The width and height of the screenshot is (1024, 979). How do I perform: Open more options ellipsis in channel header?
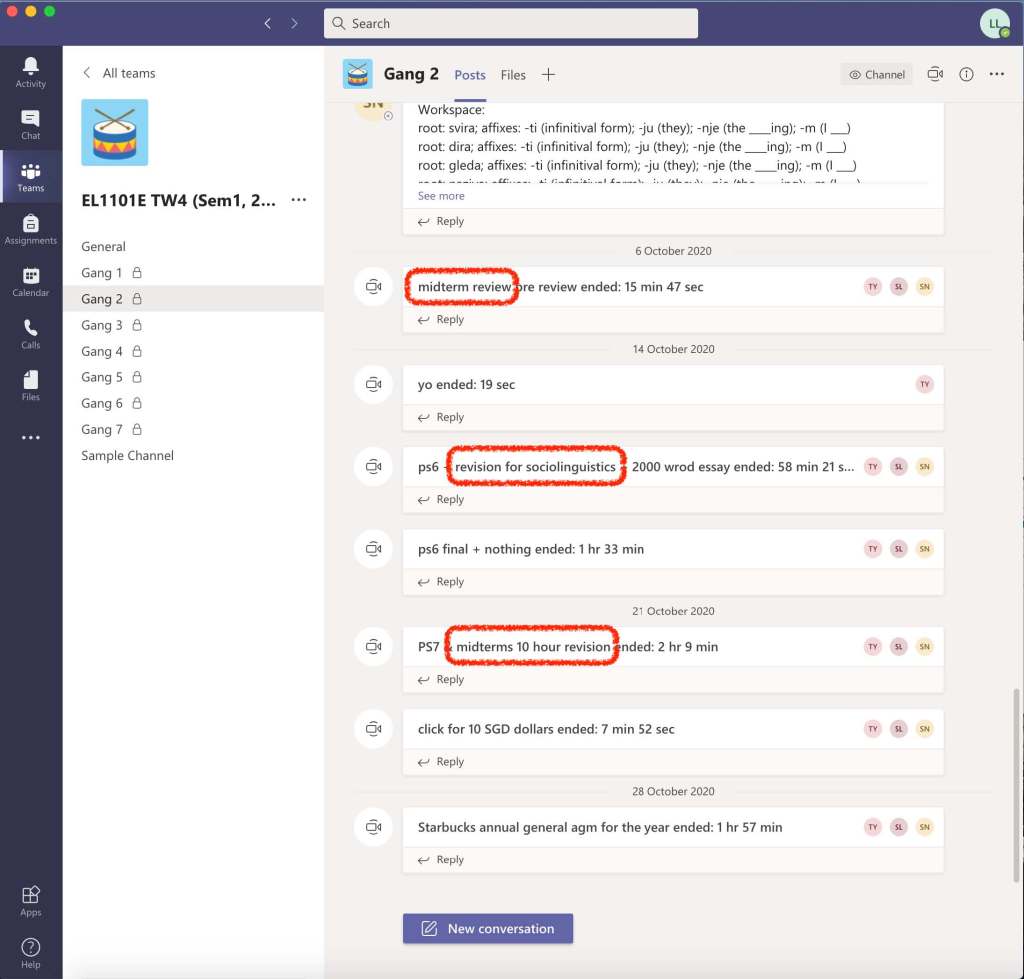pos(996,74)
